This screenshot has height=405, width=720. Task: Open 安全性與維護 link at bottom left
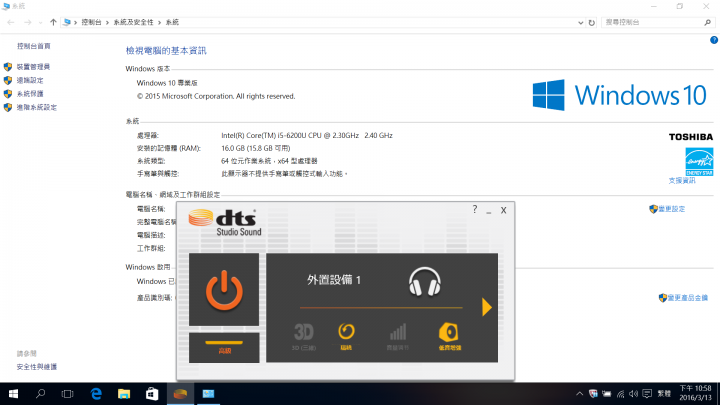[37, 367]
